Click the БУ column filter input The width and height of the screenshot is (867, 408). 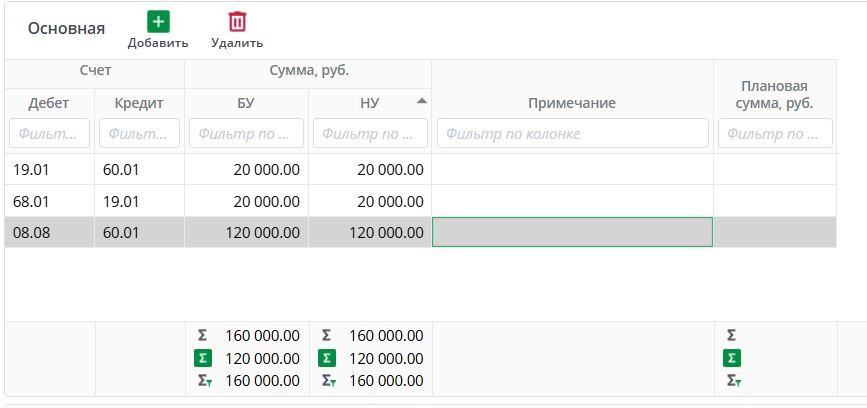pyautogui.click(x=246, y=133)
